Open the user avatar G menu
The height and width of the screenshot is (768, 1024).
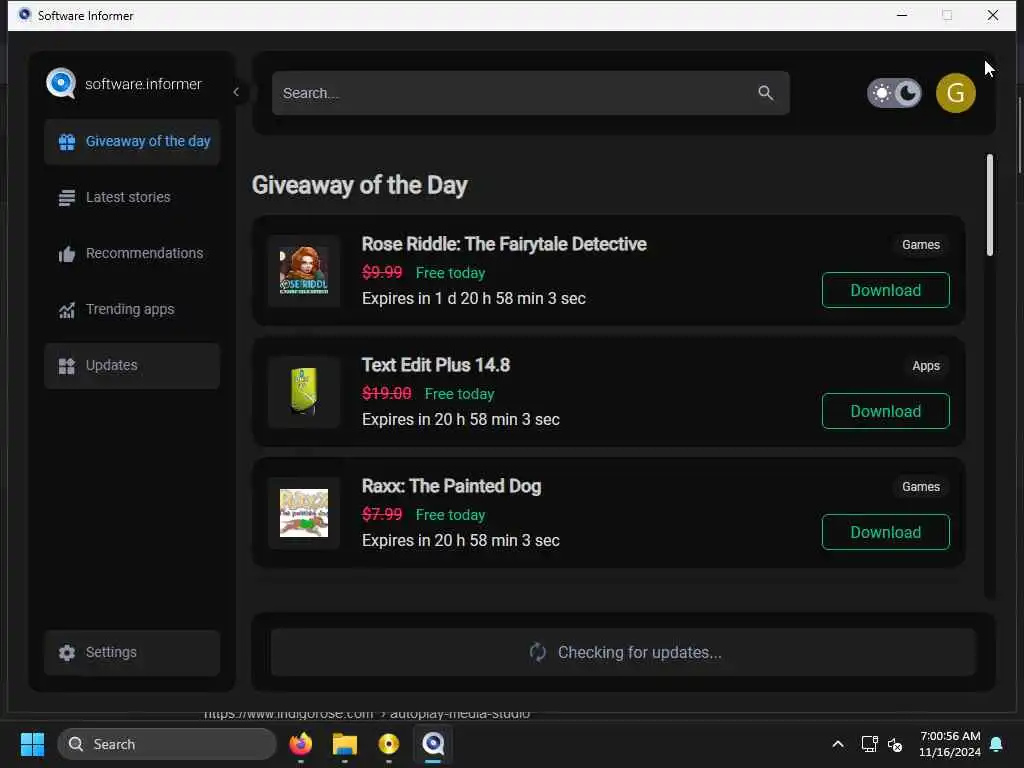point(955,93)
